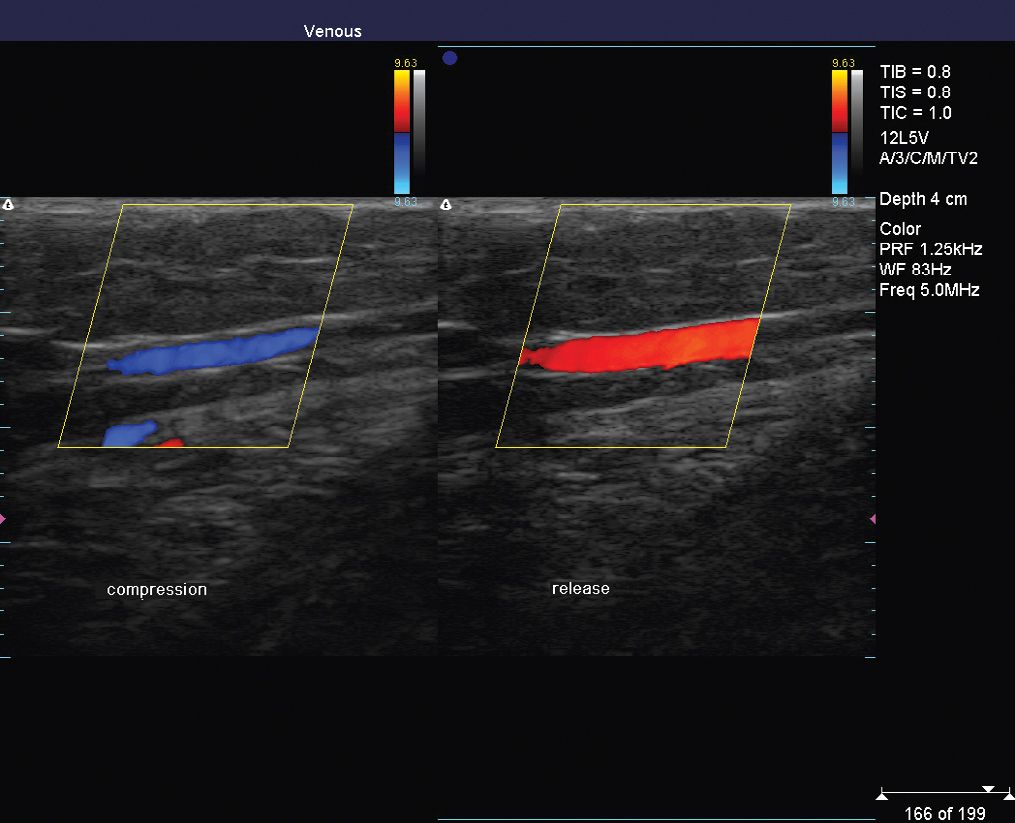The width and height of the screenshot is (1015, 823).
Task: Click the 166 of 199 frame counter
Action: tap(945, 814)
